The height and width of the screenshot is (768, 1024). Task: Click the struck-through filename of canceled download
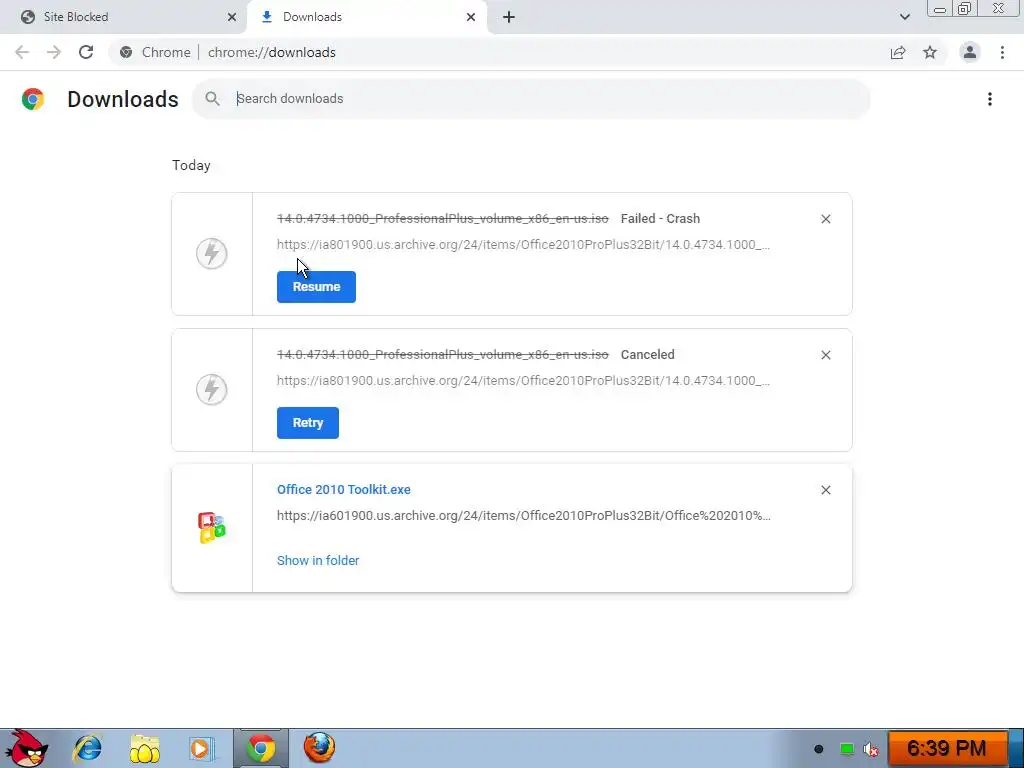tap(443, 354)
